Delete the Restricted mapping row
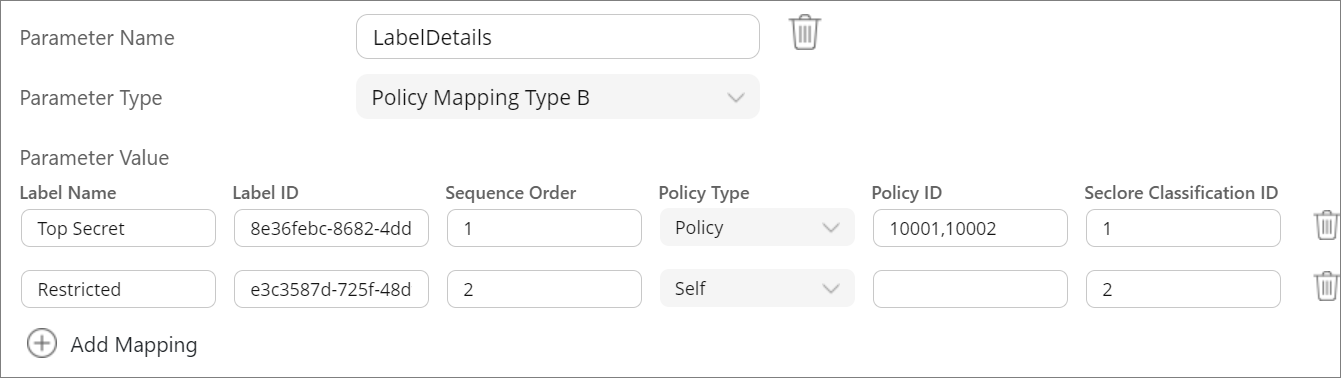This screenshot has width=1341, height=378. pyautogui.click(x=1326, y=287)
